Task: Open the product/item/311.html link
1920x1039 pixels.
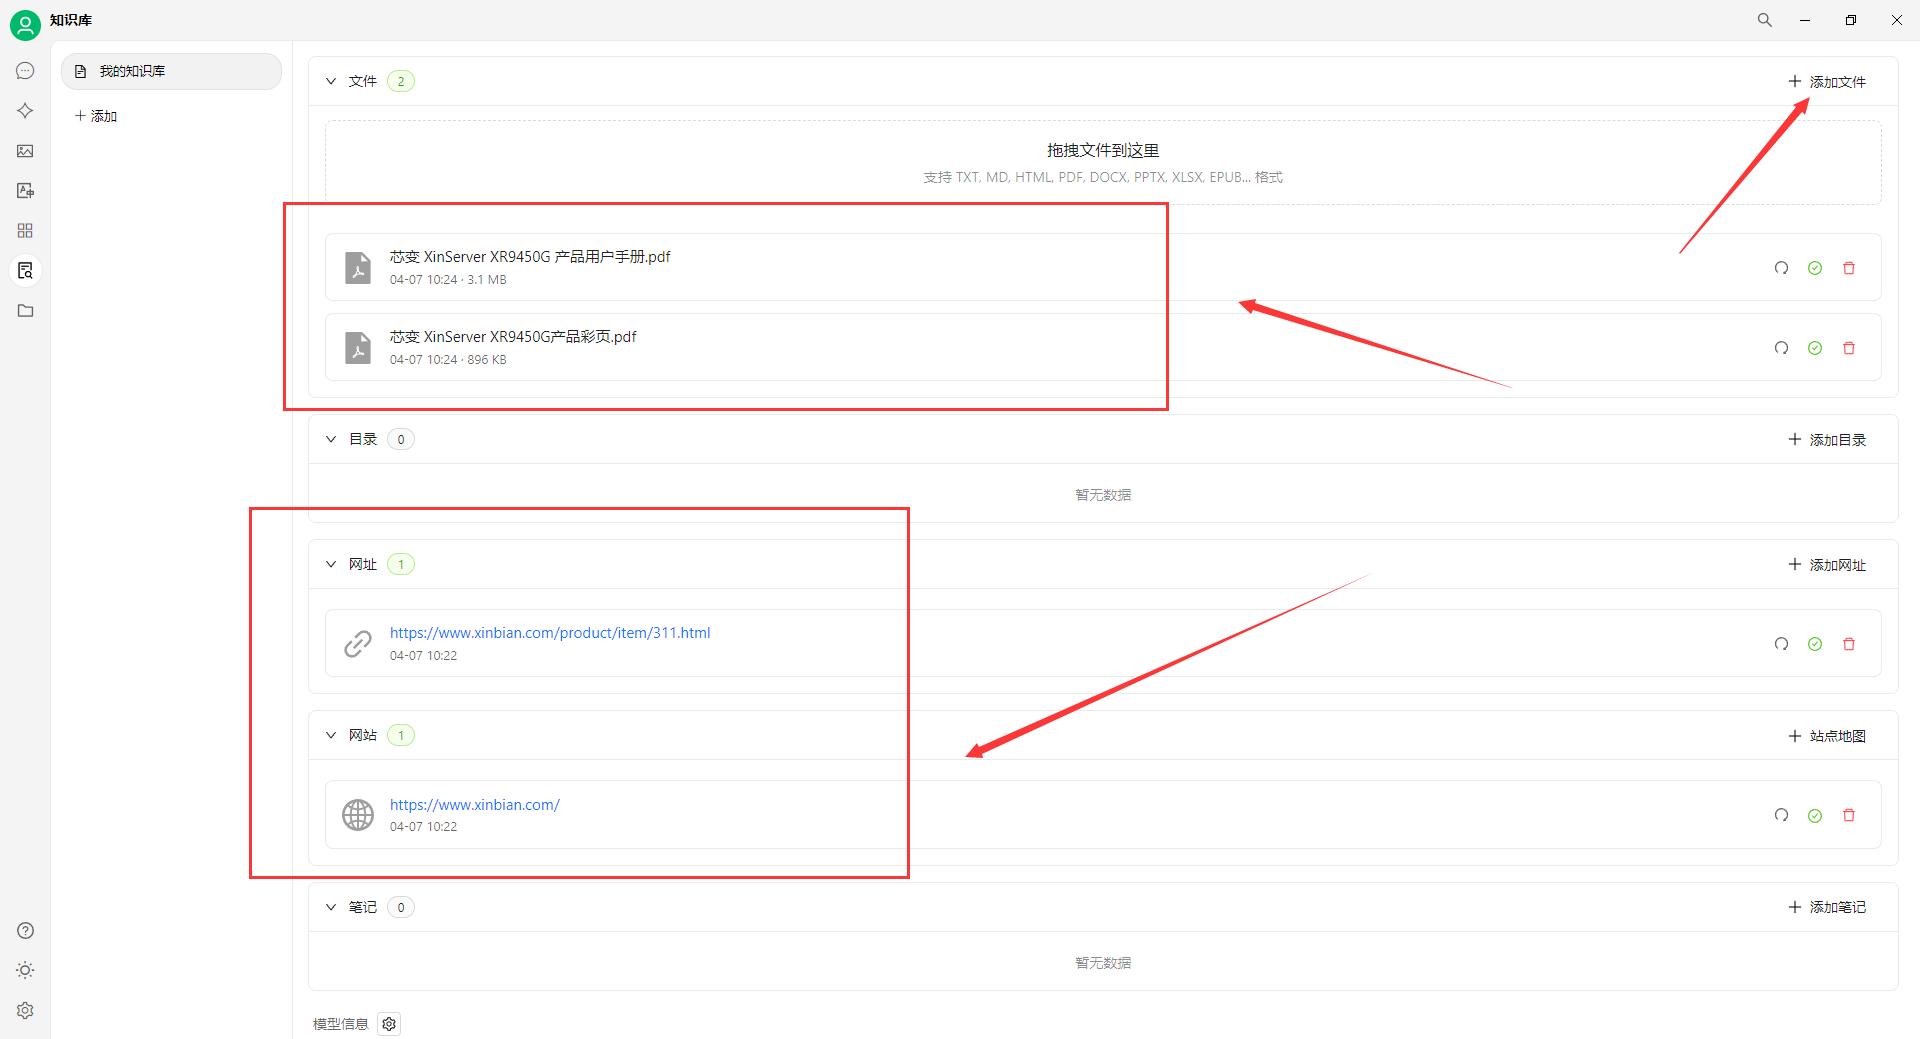Action: point(549,633)
